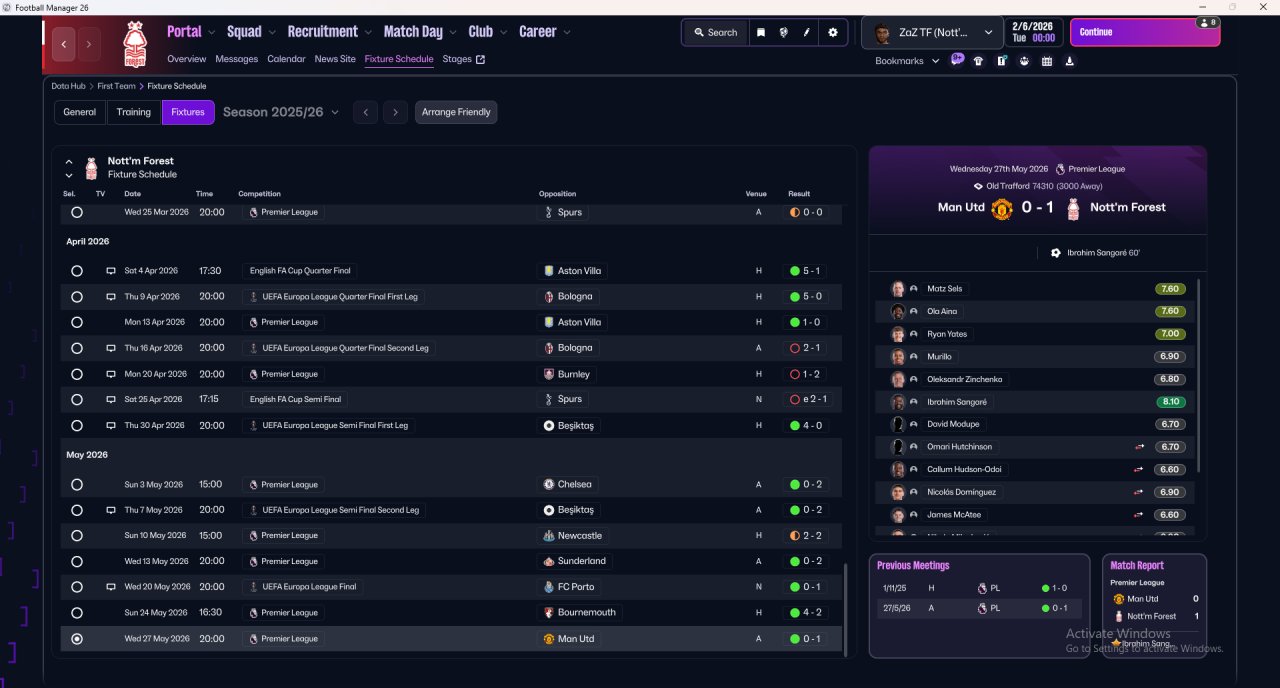Collapse Nott'm Forest fixture schedule up chevron
The height and width of the screenshot is (688, 1280).
pos(69,162)
